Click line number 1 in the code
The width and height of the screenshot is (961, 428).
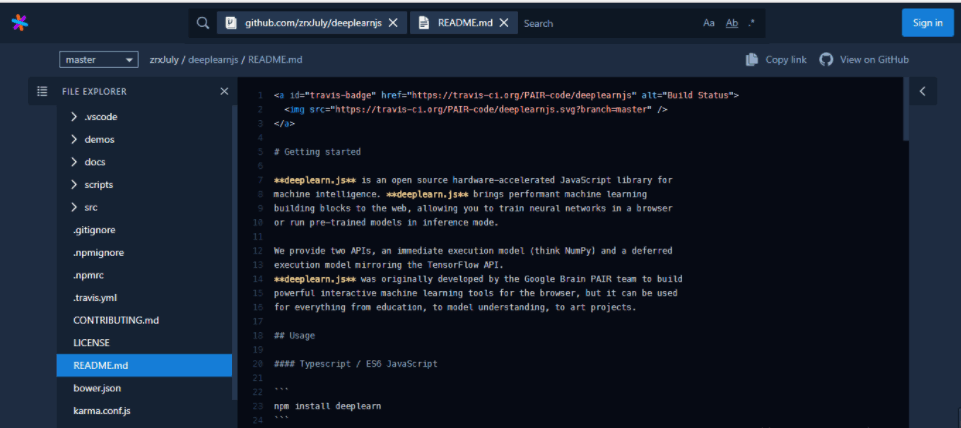(260, 96)
